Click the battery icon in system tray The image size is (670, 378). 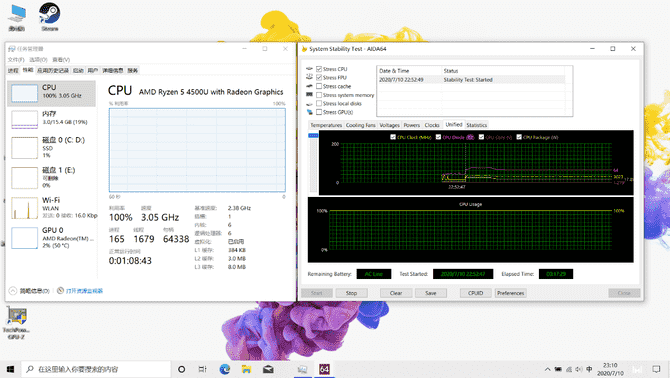coord(558,369)
